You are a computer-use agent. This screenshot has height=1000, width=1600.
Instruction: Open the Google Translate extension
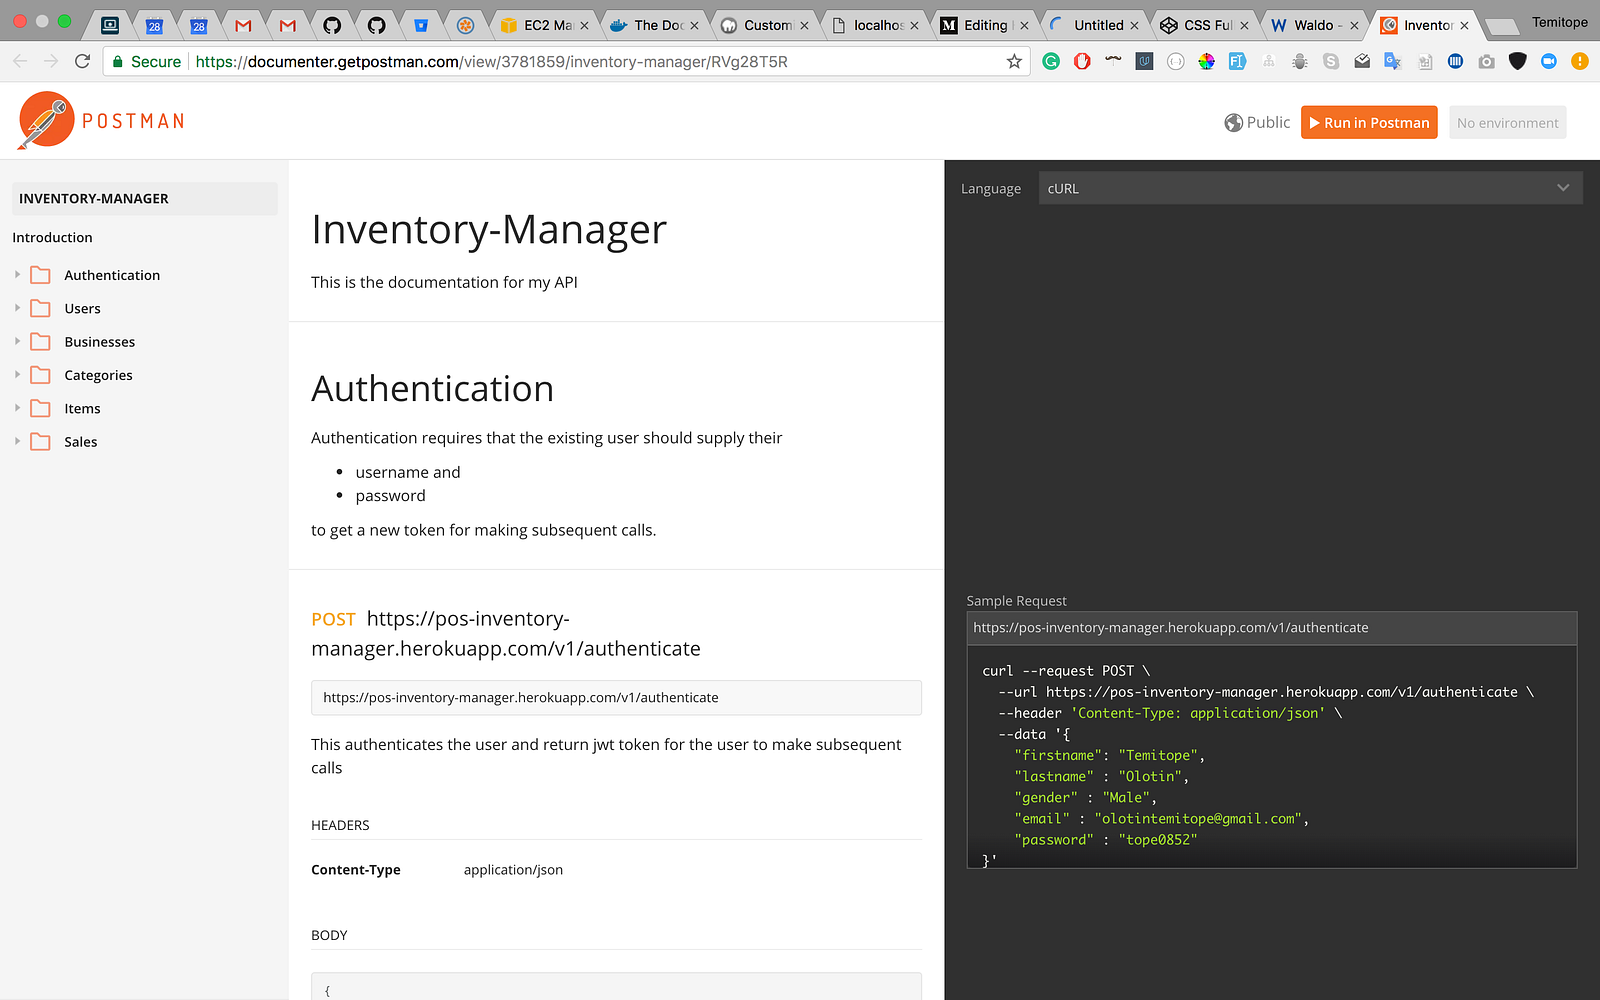[1393, 61]
